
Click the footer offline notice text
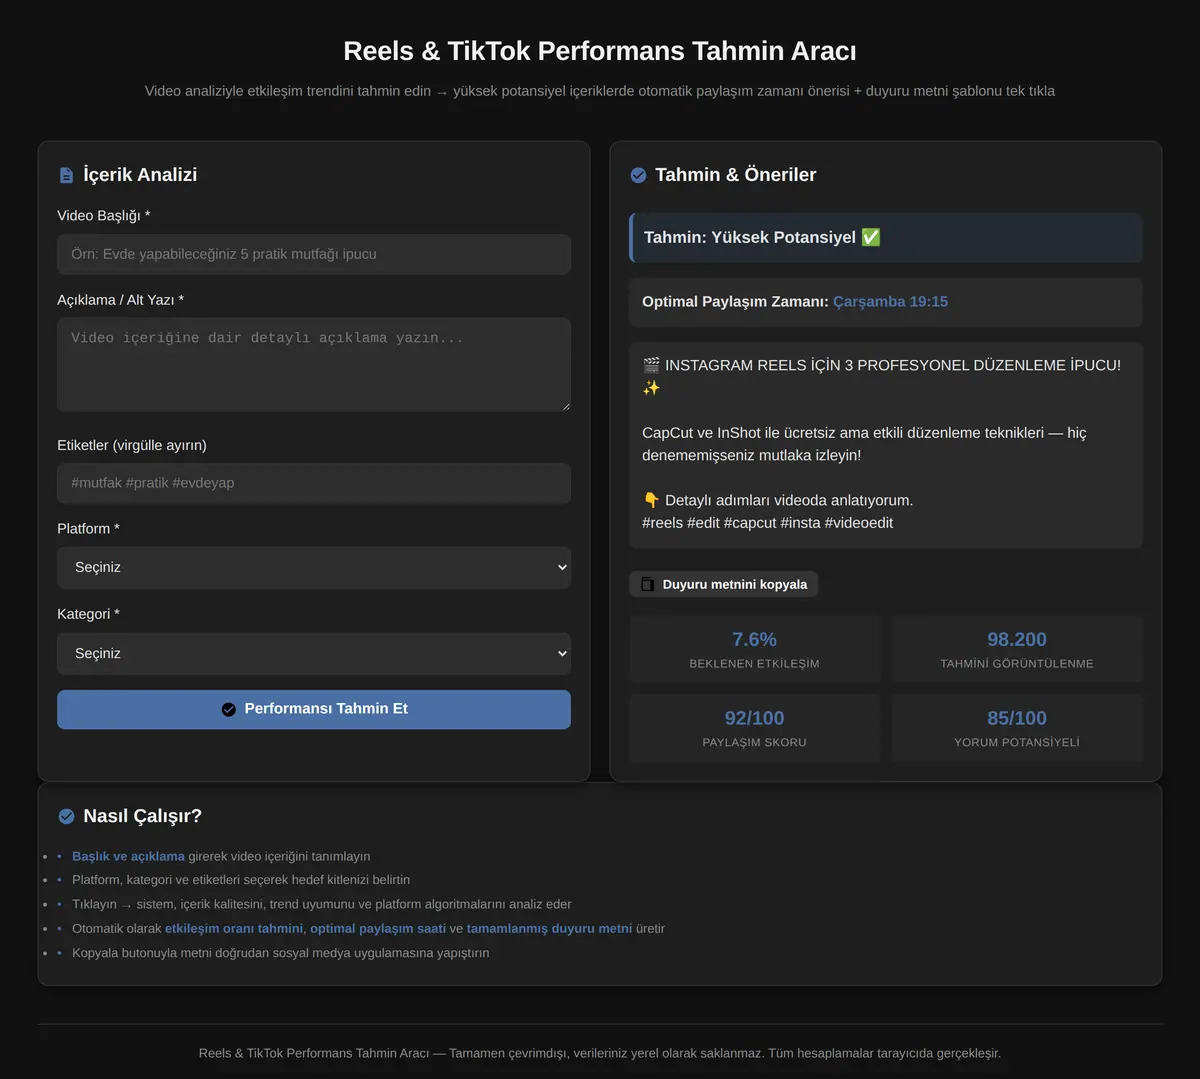pyautogui.click(x=600, y=1053)
